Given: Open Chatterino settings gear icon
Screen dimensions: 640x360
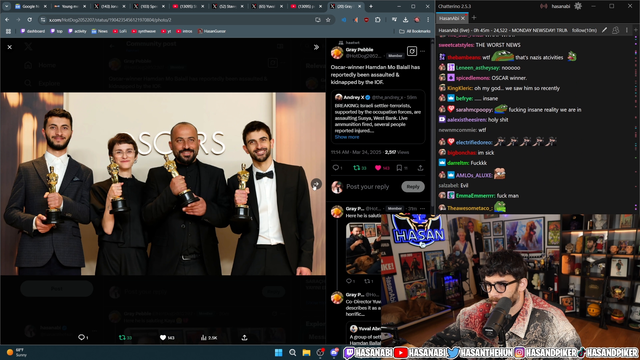Looking at the screenshot, I should pyautogui.click(x=578, y=6).
